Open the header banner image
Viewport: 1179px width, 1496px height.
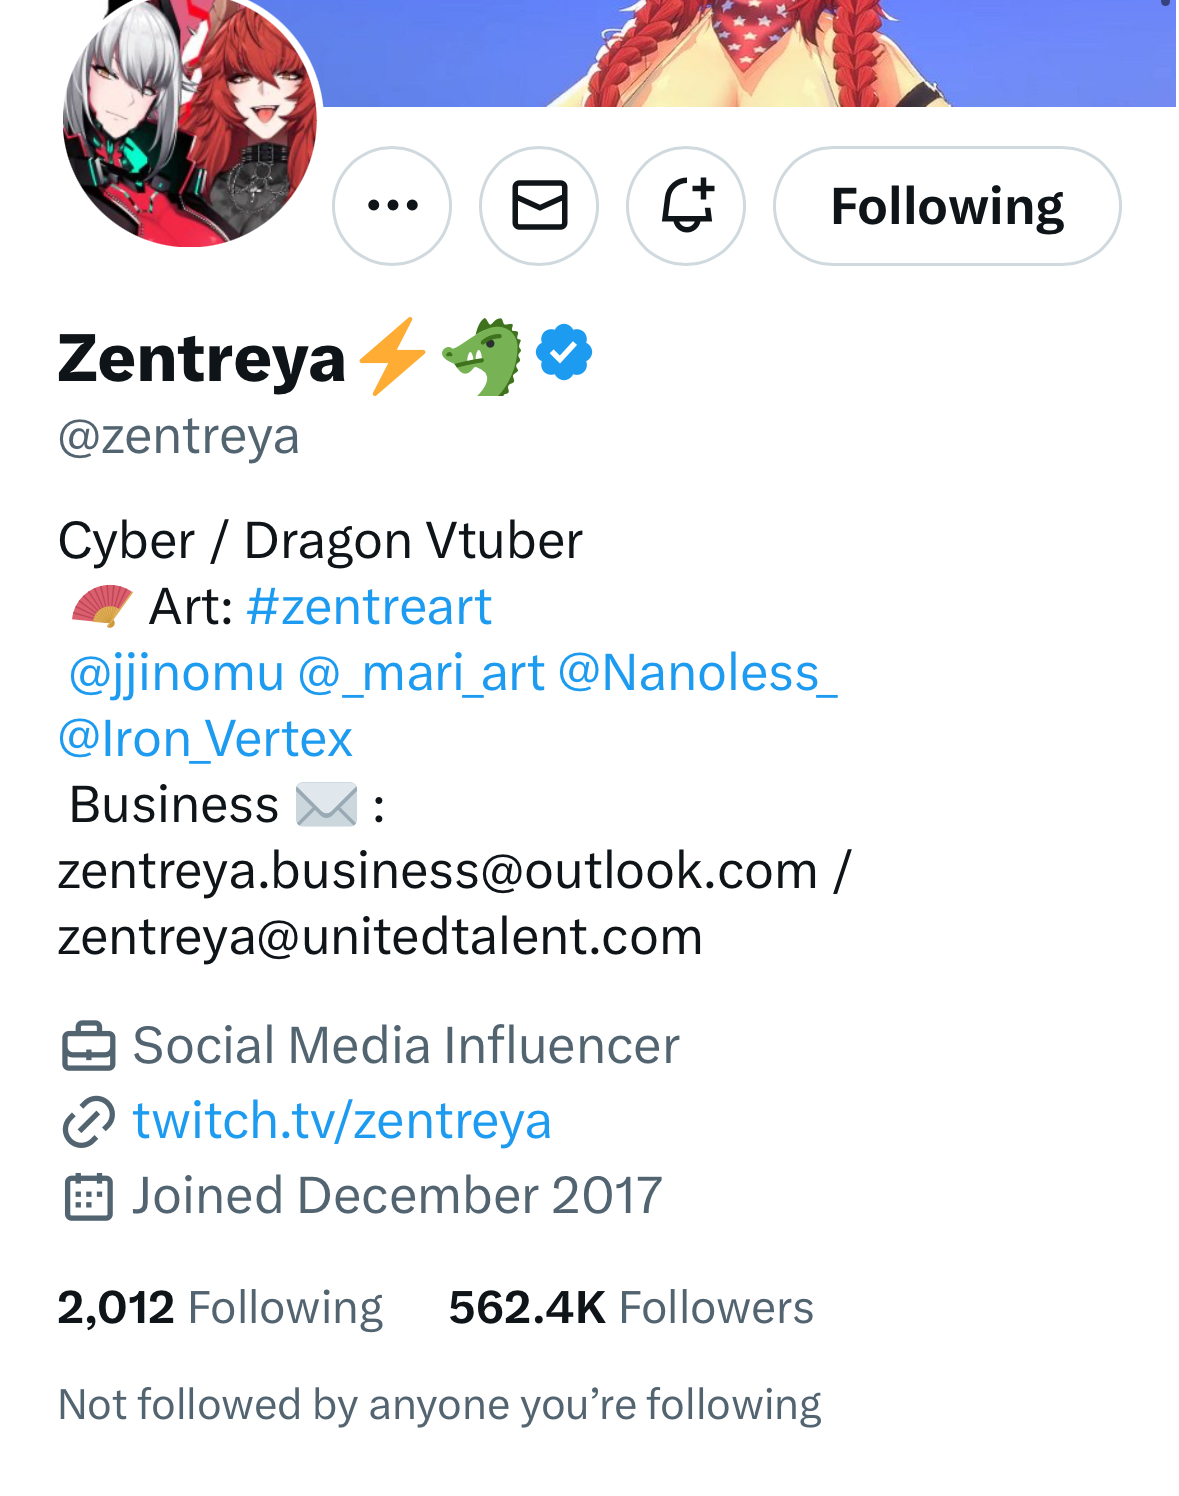[x=750, y=53]
